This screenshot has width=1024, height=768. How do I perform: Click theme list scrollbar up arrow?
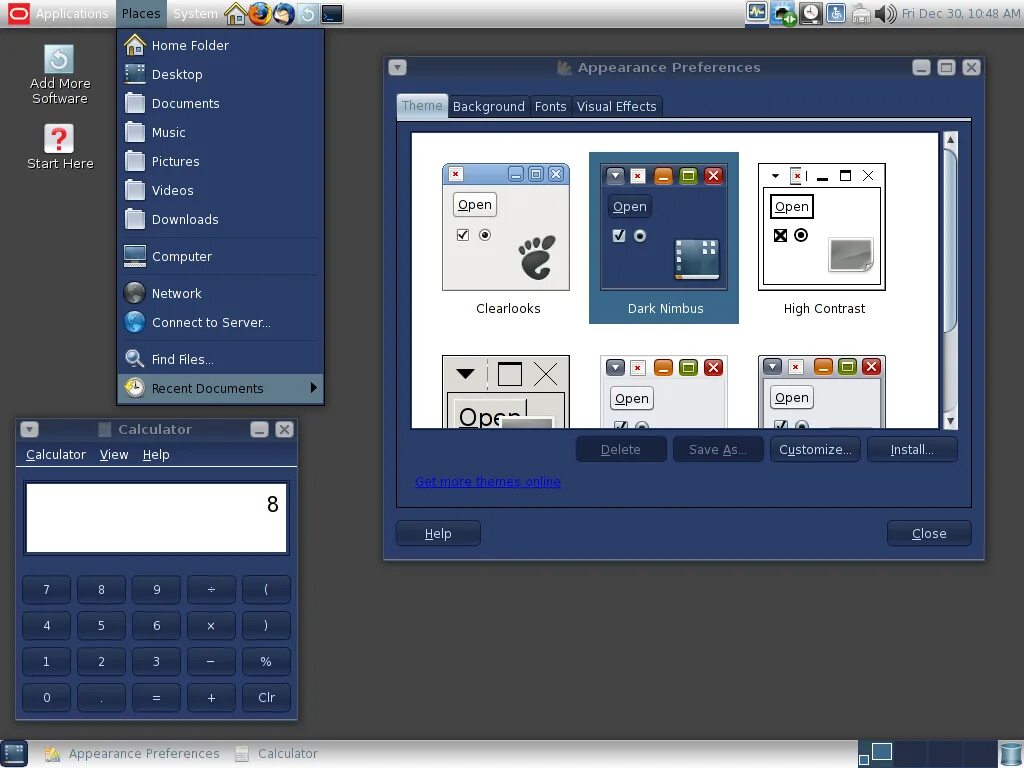[x=951, y=139]
